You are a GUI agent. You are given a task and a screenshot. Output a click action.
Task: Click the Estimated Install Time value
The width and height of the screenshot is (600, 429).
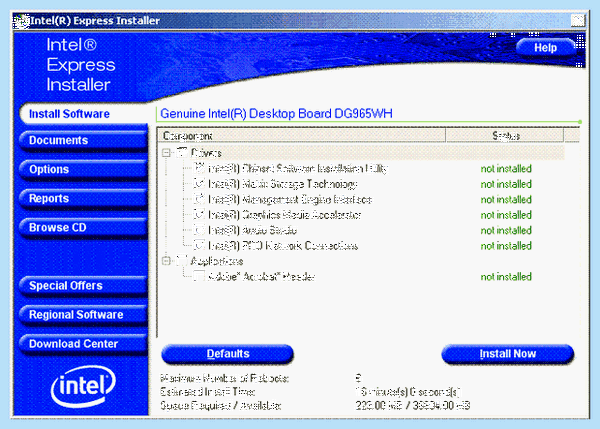click(408, 392)
